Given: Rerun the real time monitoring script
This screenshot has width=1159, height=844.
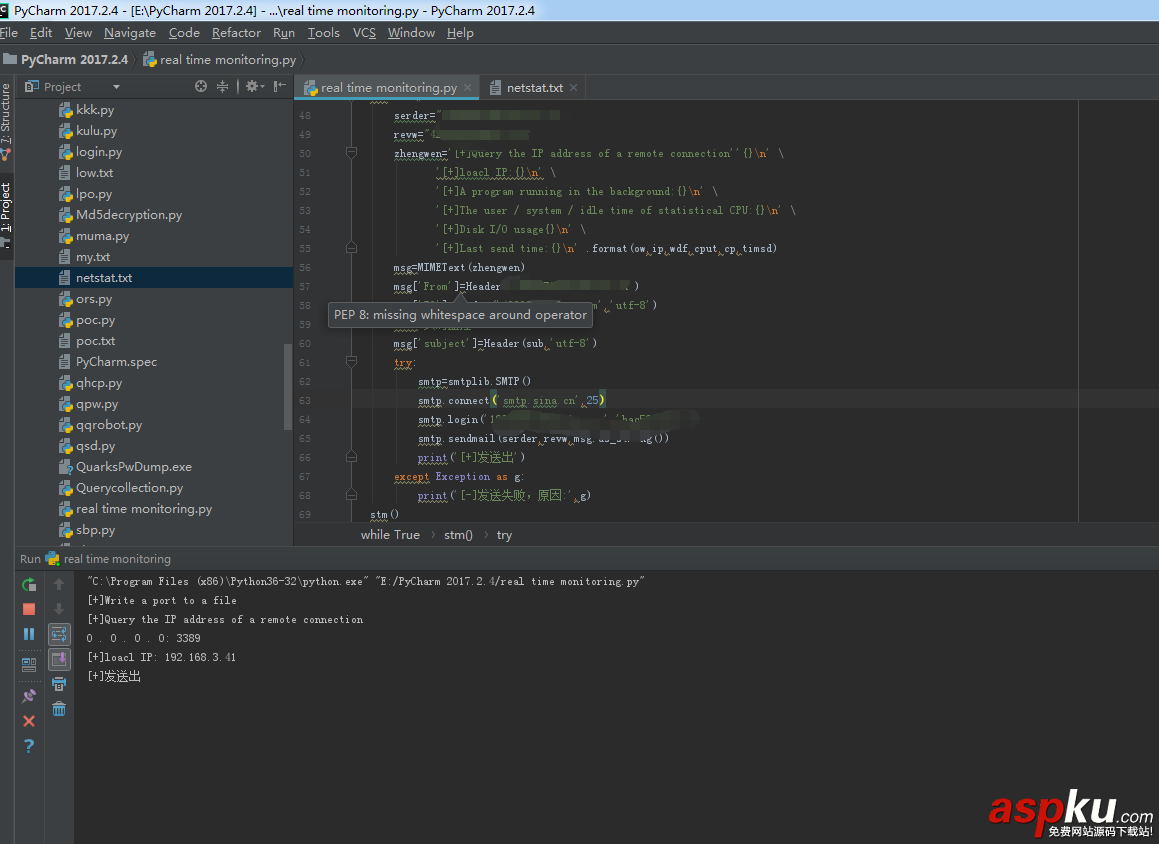Looking at the screenshot, I should 29,585.
